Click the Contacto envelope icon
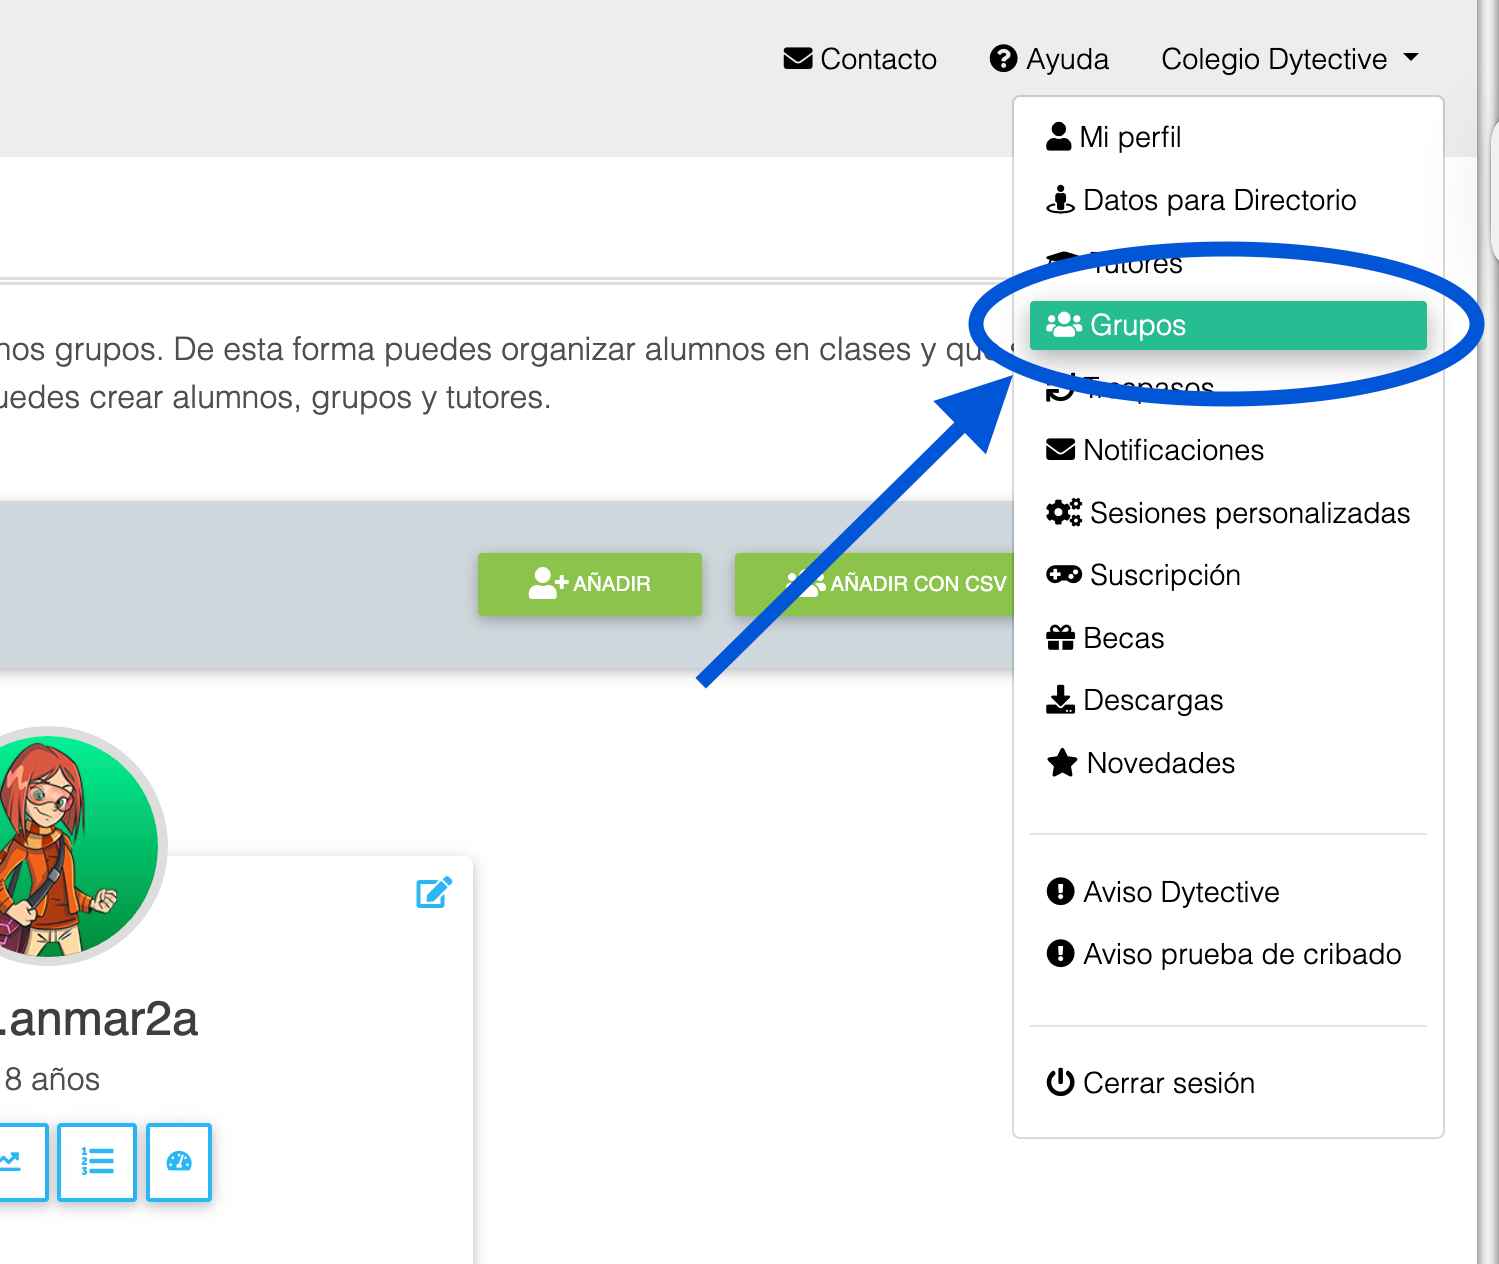 pos(797,58)
